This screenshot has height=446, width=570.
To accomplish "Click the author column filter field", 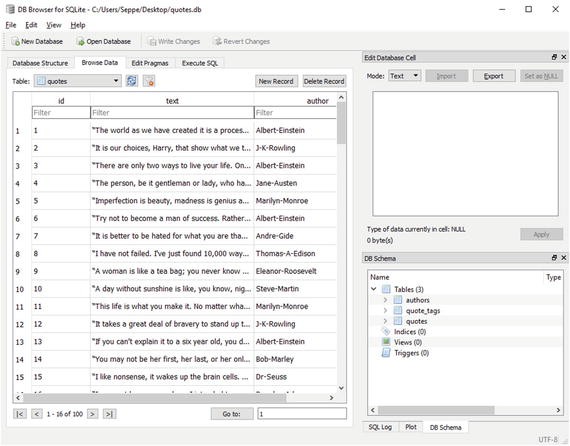I will 295,113.
